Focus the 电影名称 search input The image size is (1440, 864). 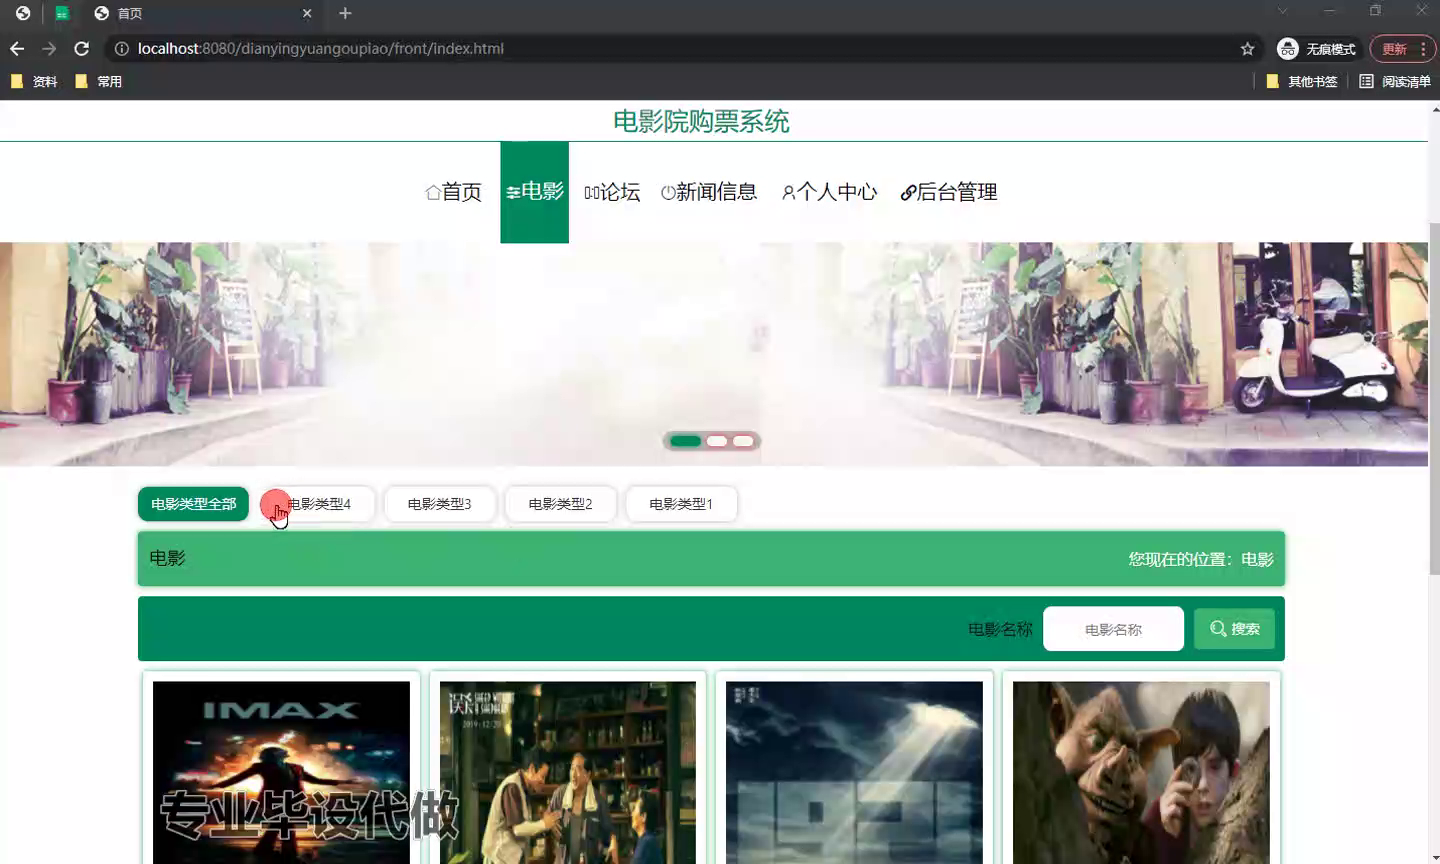[1113, 629]
